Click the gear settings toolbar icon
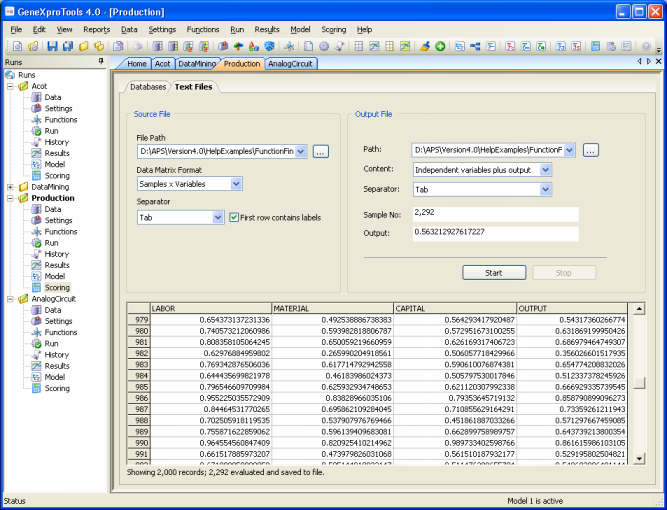This screenshot has width=667, height=510. (x=324, y=46)
